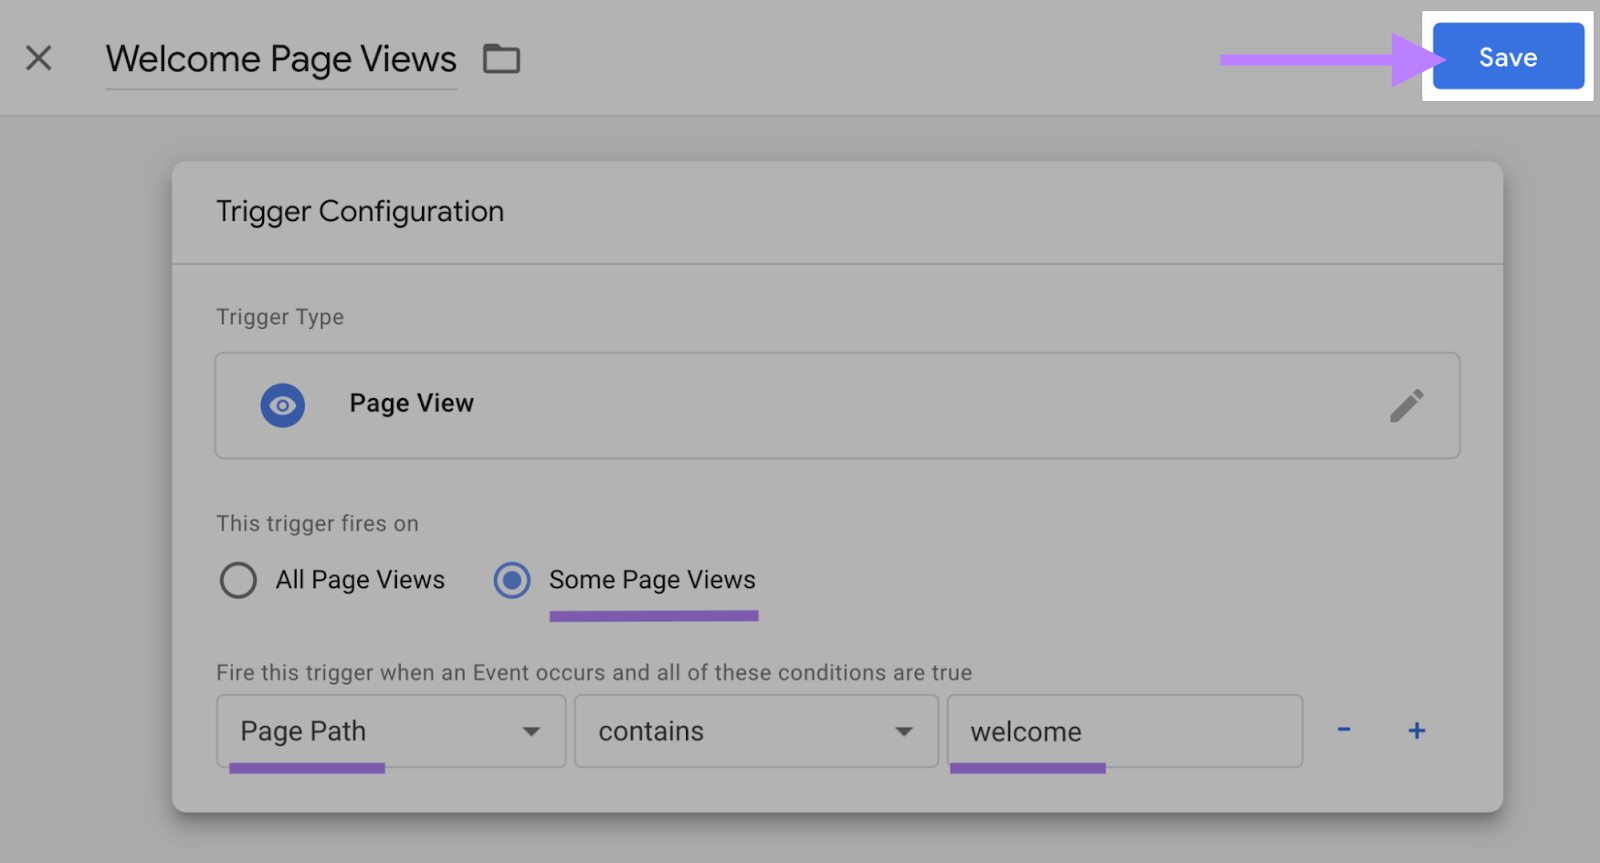The width and height of the screenshot is (1600, 863).
Task: Close the trigger editor with the X icon
Action: (x=39, y=58)
